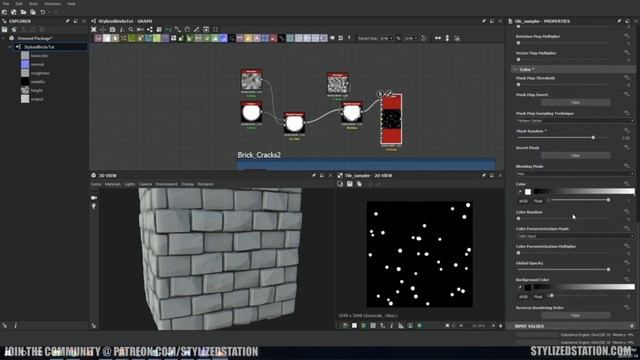Click the open folder icon in main toolbar
This screenshot has width=640, height=360.
(x=23, y=12)
